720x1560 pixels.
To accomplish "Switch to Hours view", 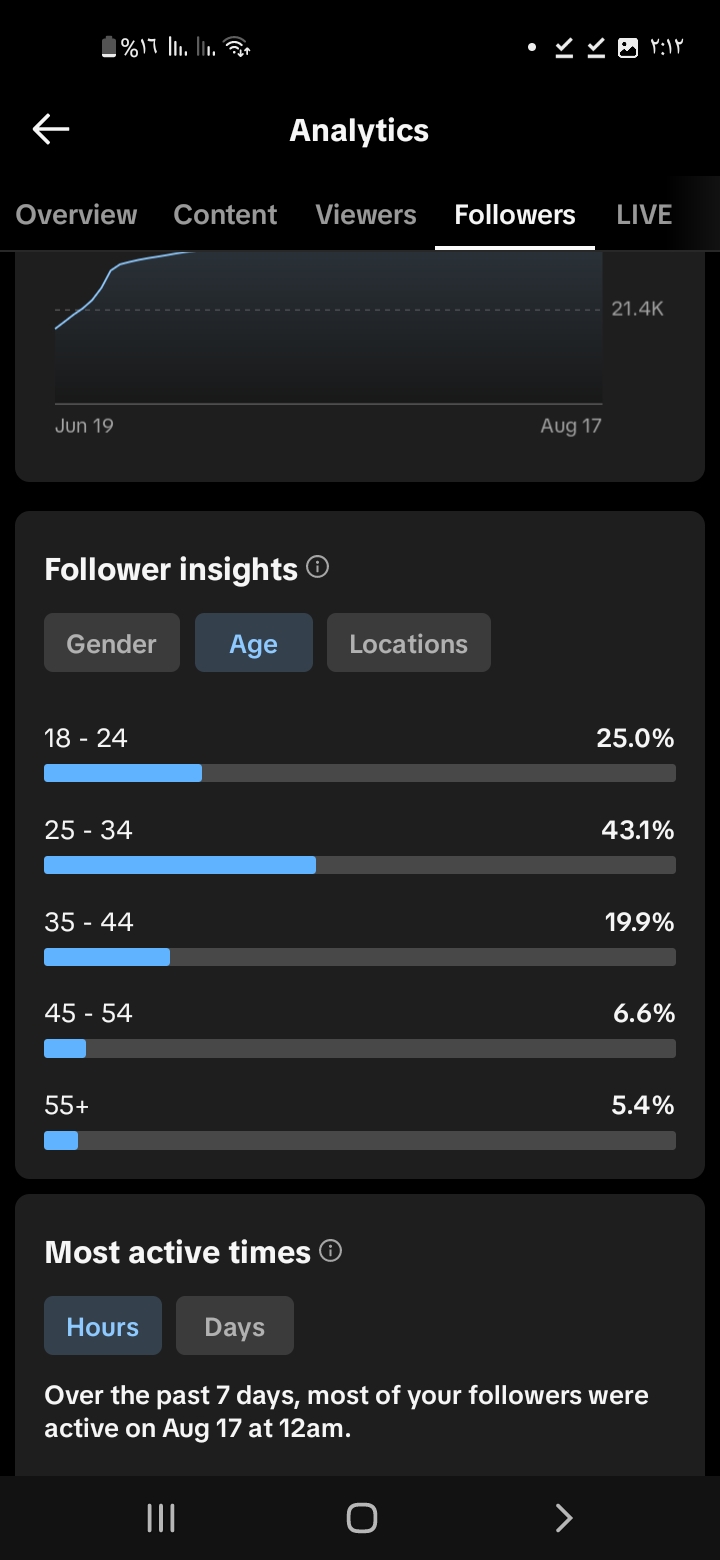I will pyautogui.click(x=103, y=1326).
